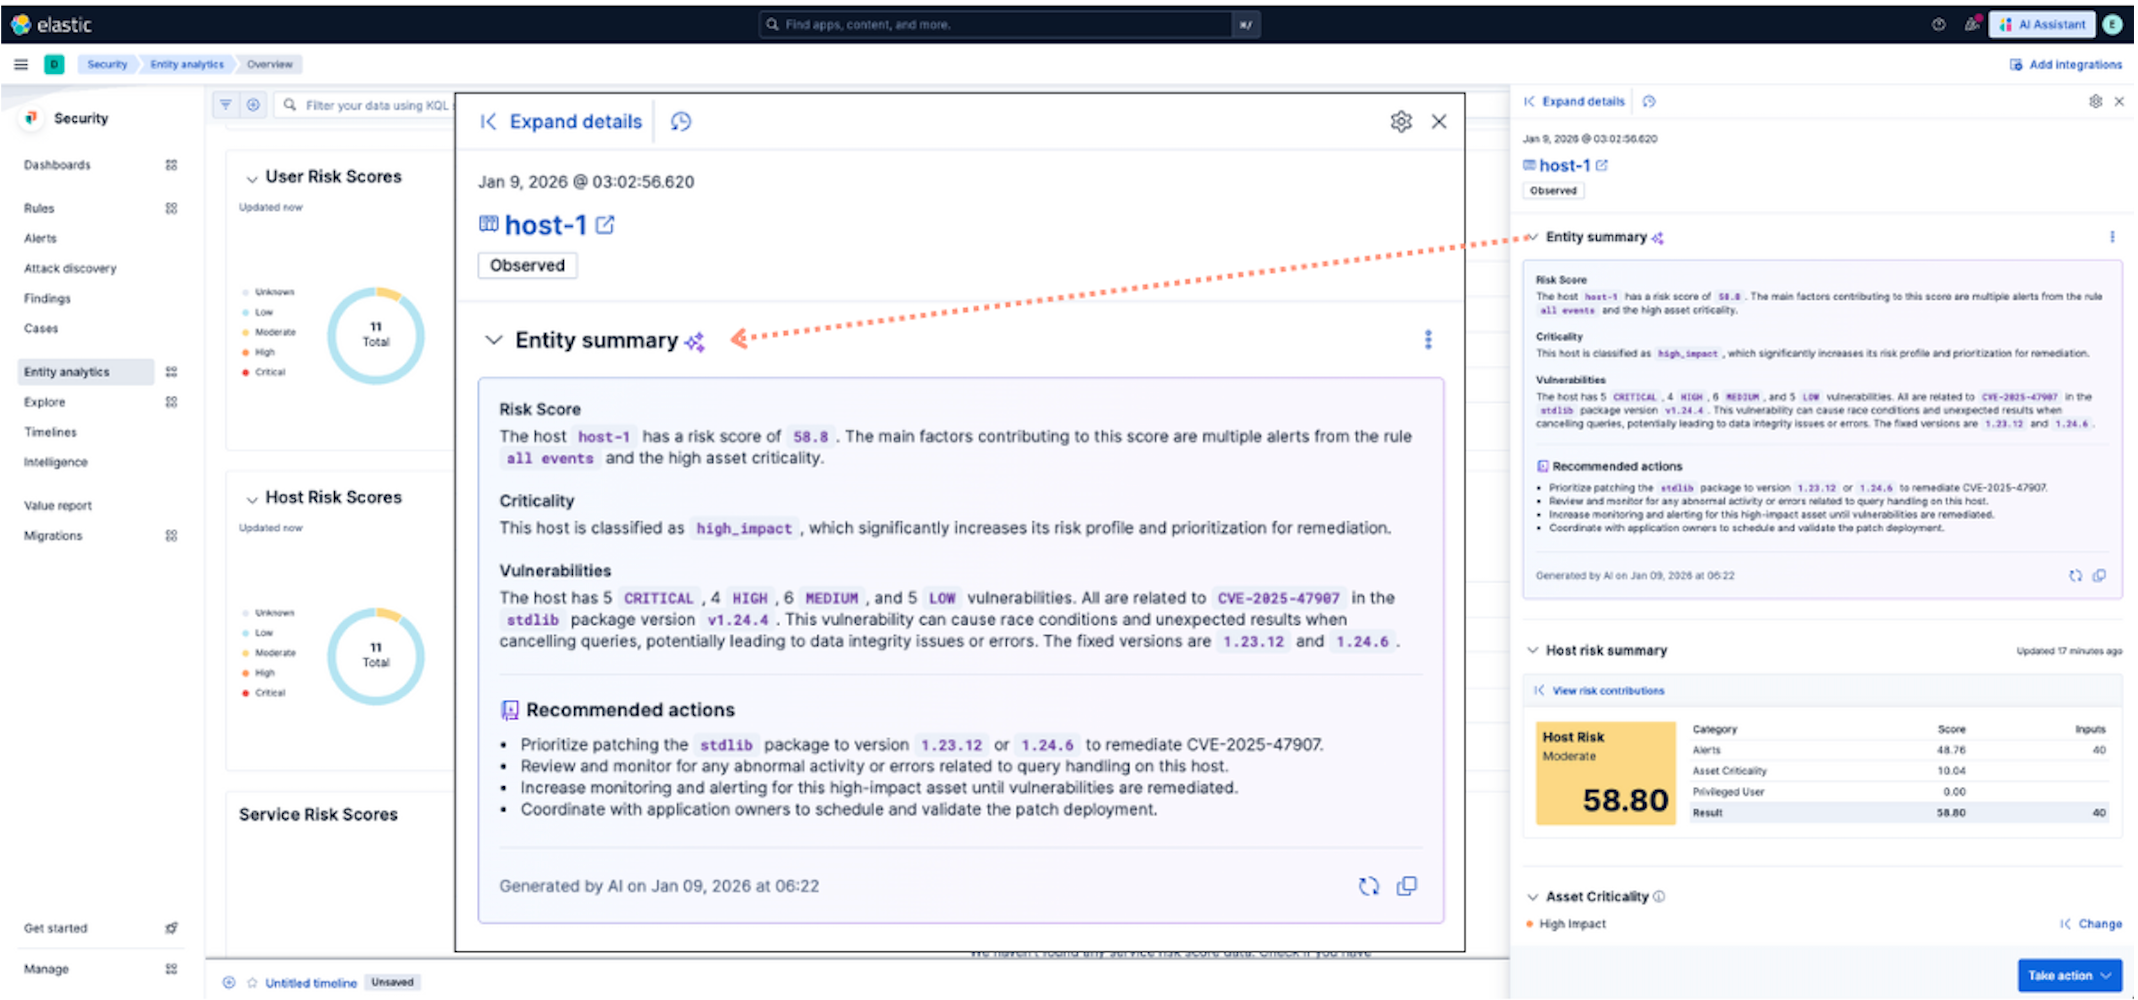Copy the generated entity summary
The image size is (2138, 1000).
click(x=1408, y=886)
